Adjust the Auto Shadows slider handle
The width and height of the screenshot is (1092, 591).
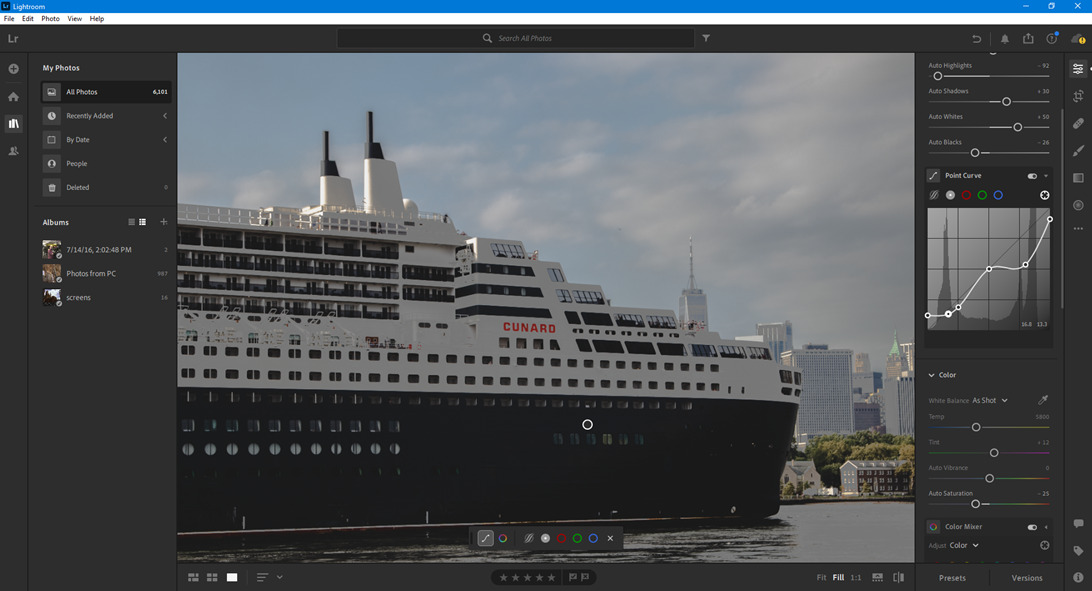pos(1006,102)
